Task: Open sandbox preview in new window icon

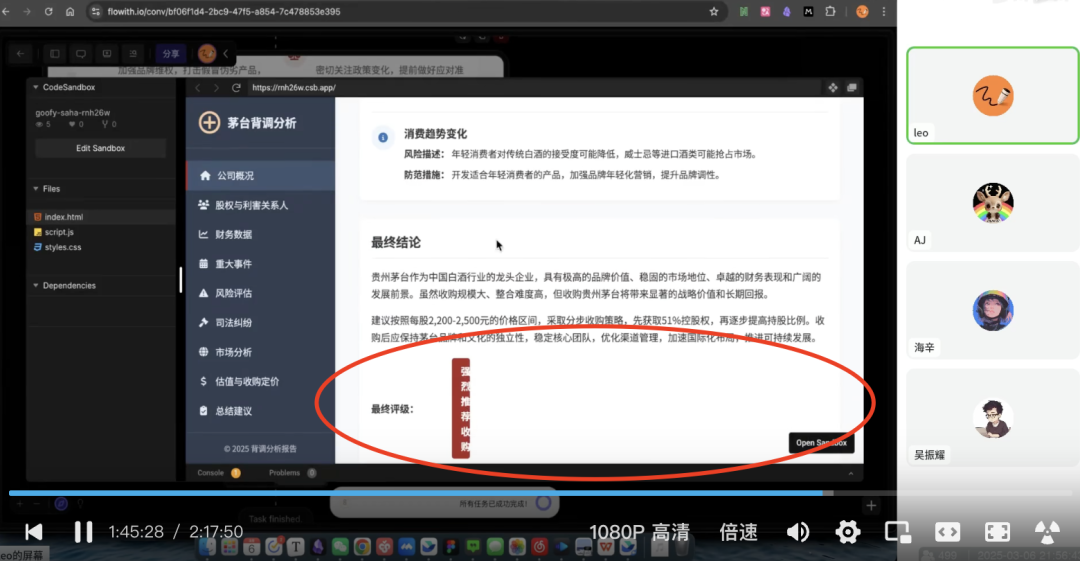Action: tap(852, 88)
